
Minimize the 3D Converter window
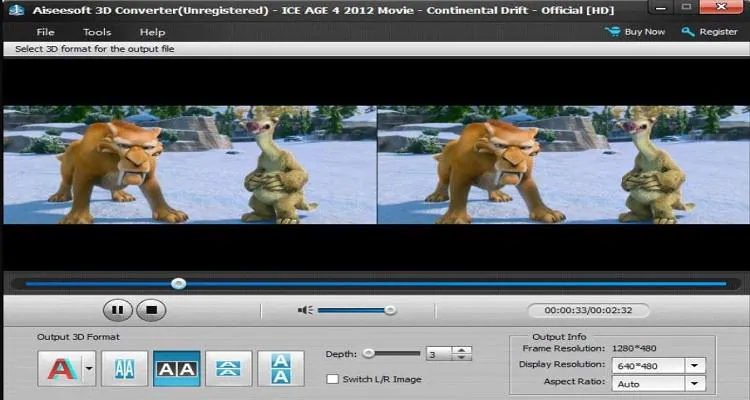coord(661,7)
